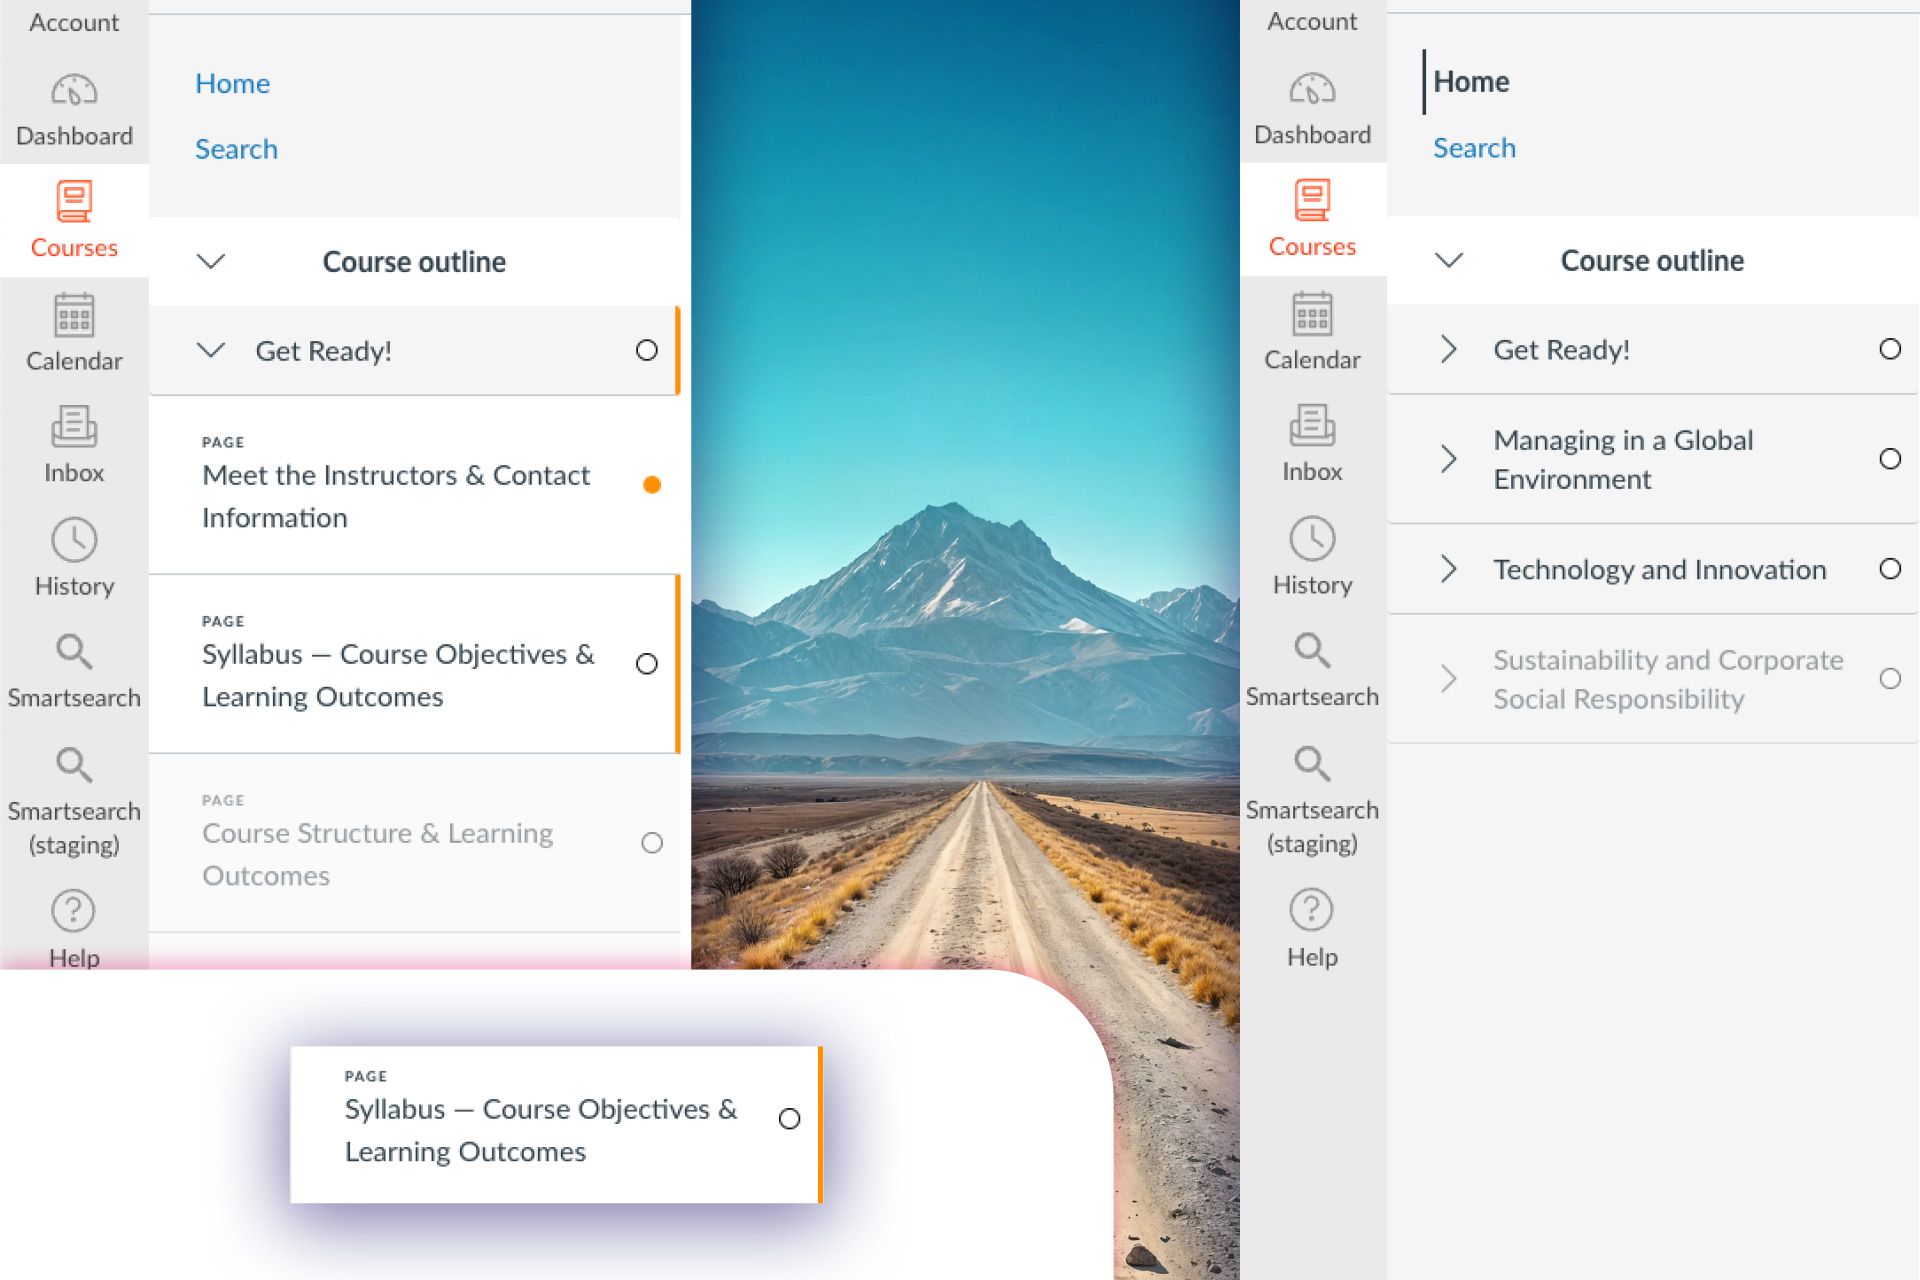This screenshot has height=1280, width=1920.
Task: Select the completion circle for Technology and Innovation
Action: click(1892, 568)
